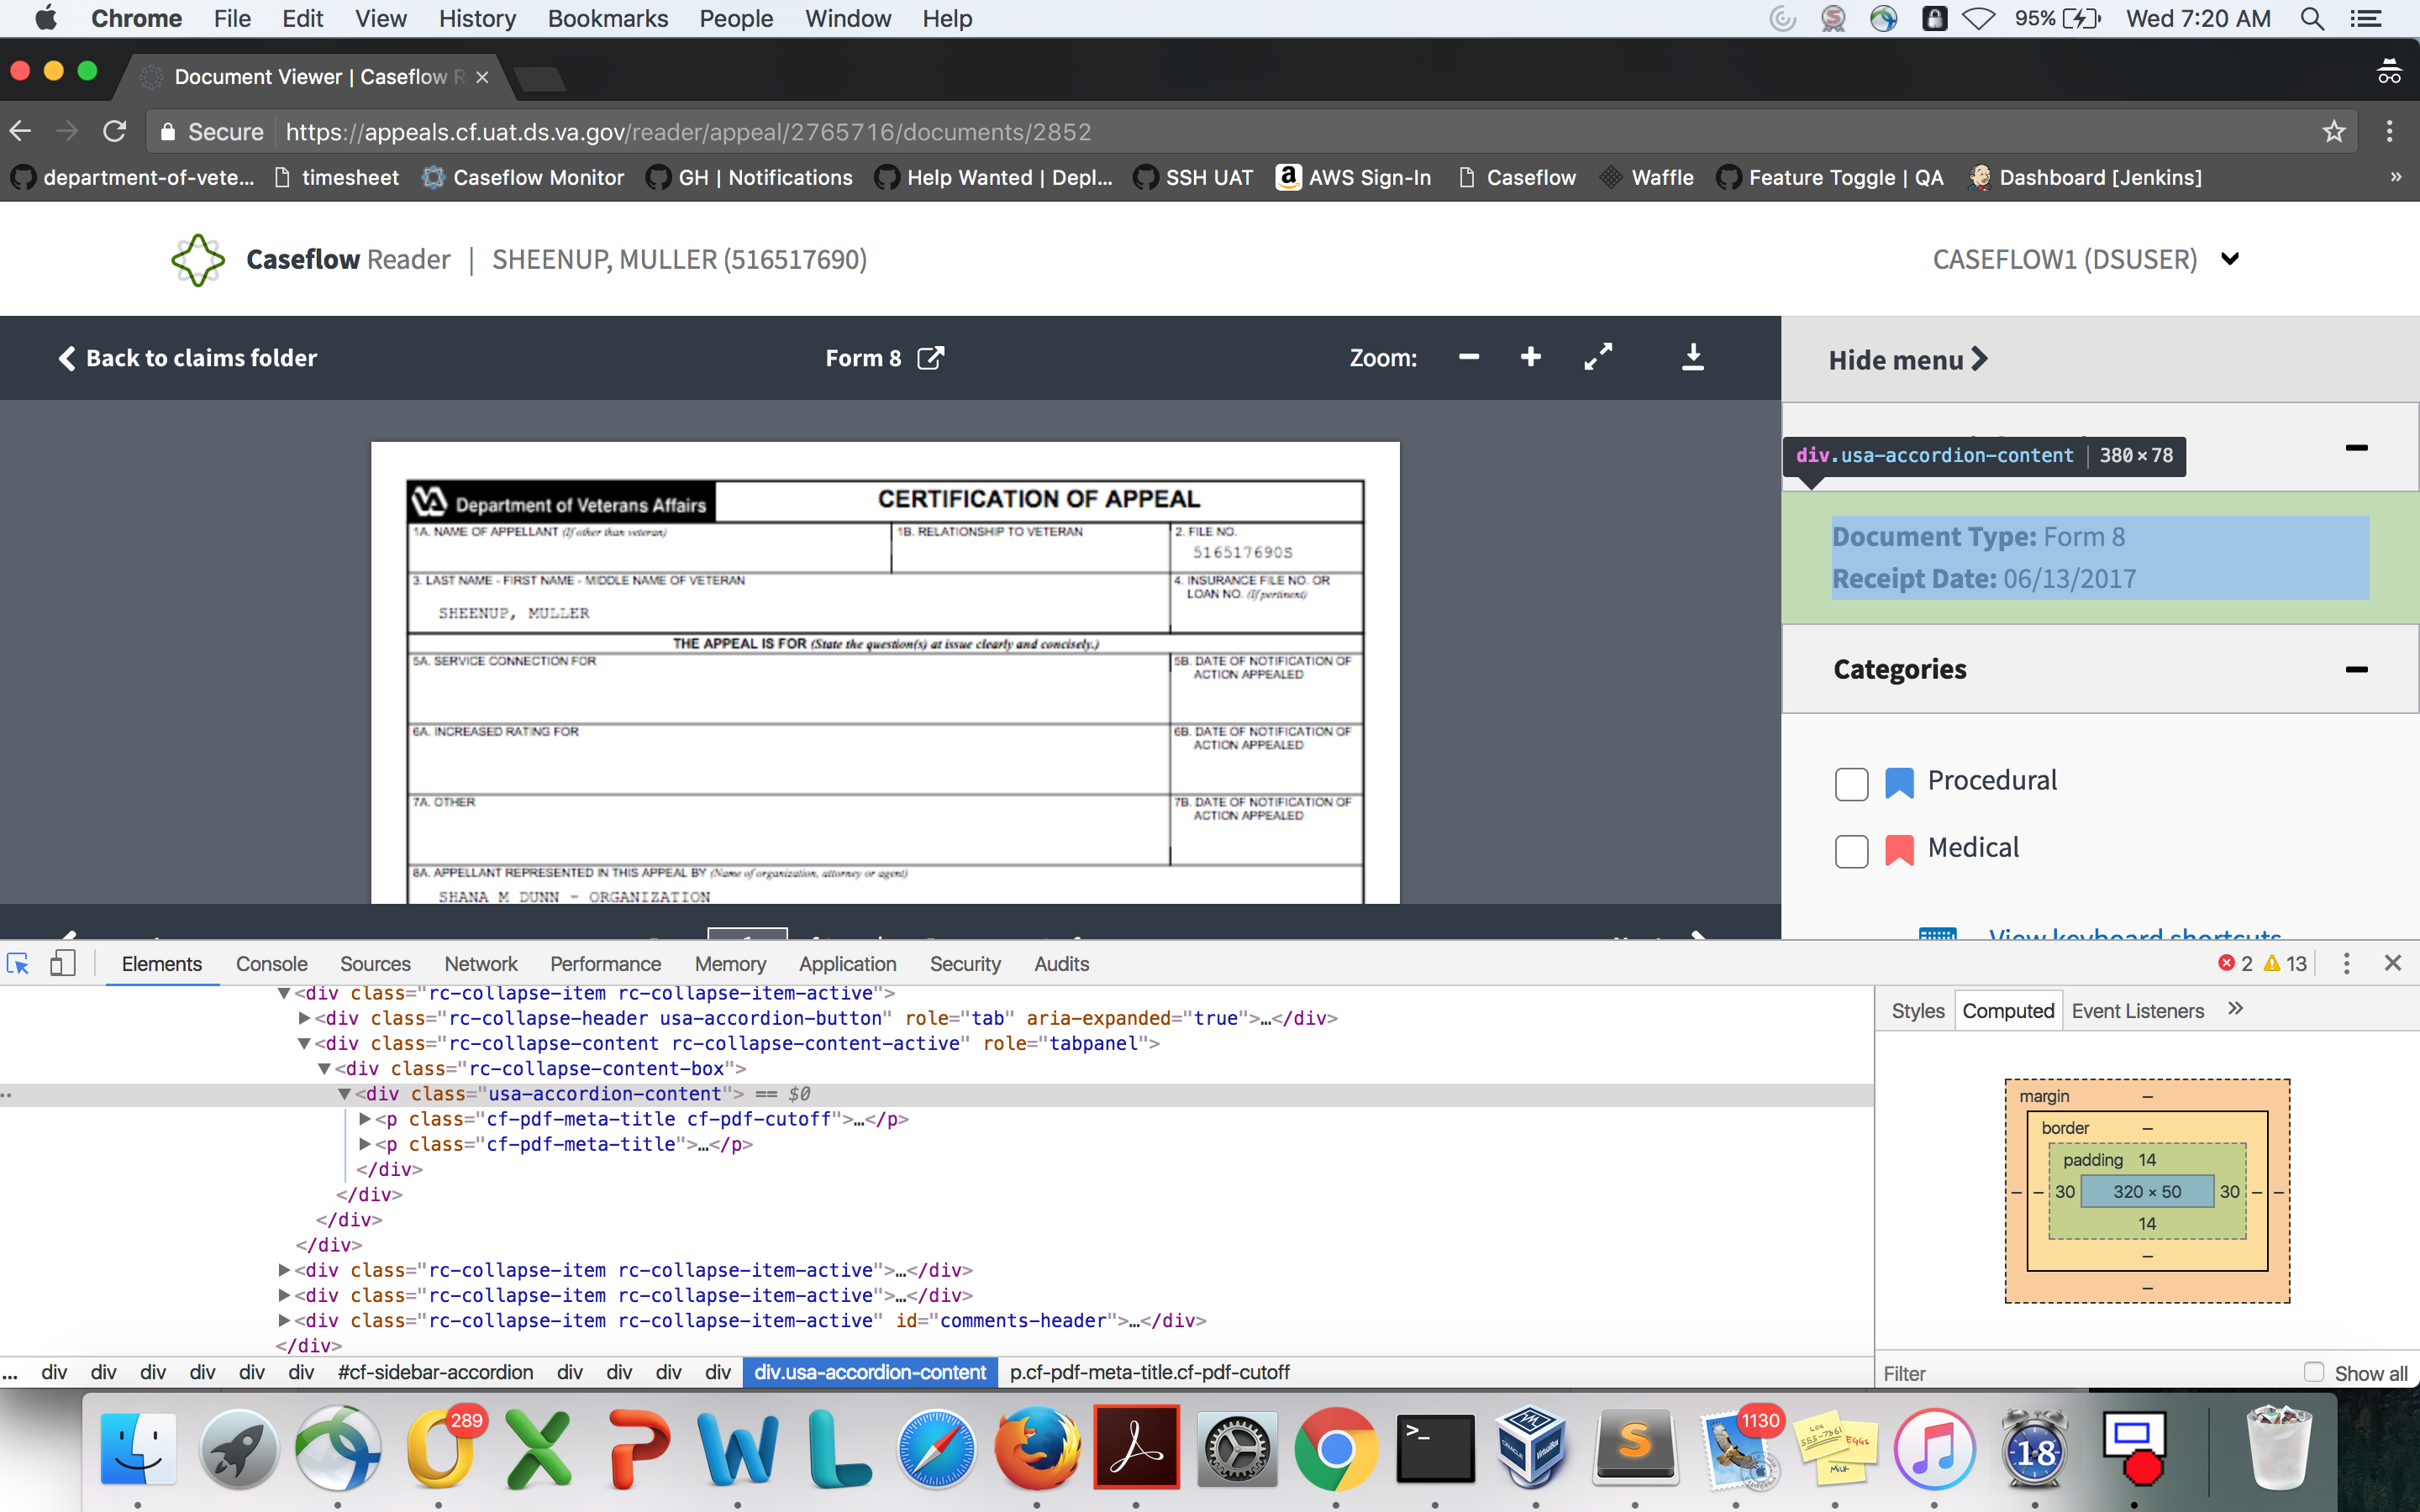This screenshot has width=2420, height=1512.
Task: Click the Caseflow logo icon
Action: coord(198,260)
